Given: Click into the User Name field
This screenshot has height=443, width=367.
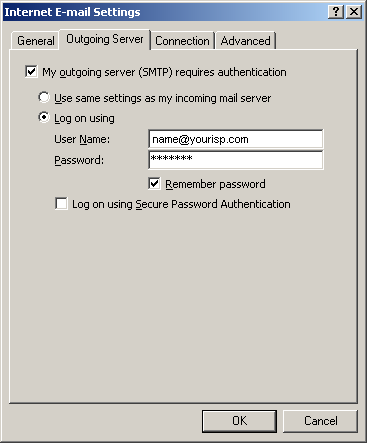Looking at the screenshot, I should coord(236,139).
